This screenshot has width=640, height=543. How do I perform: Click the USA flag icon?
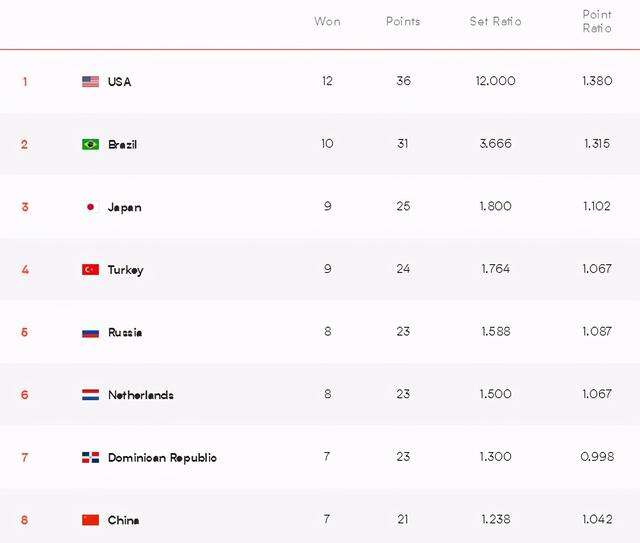pyautogui.click(x=90, y=82)
